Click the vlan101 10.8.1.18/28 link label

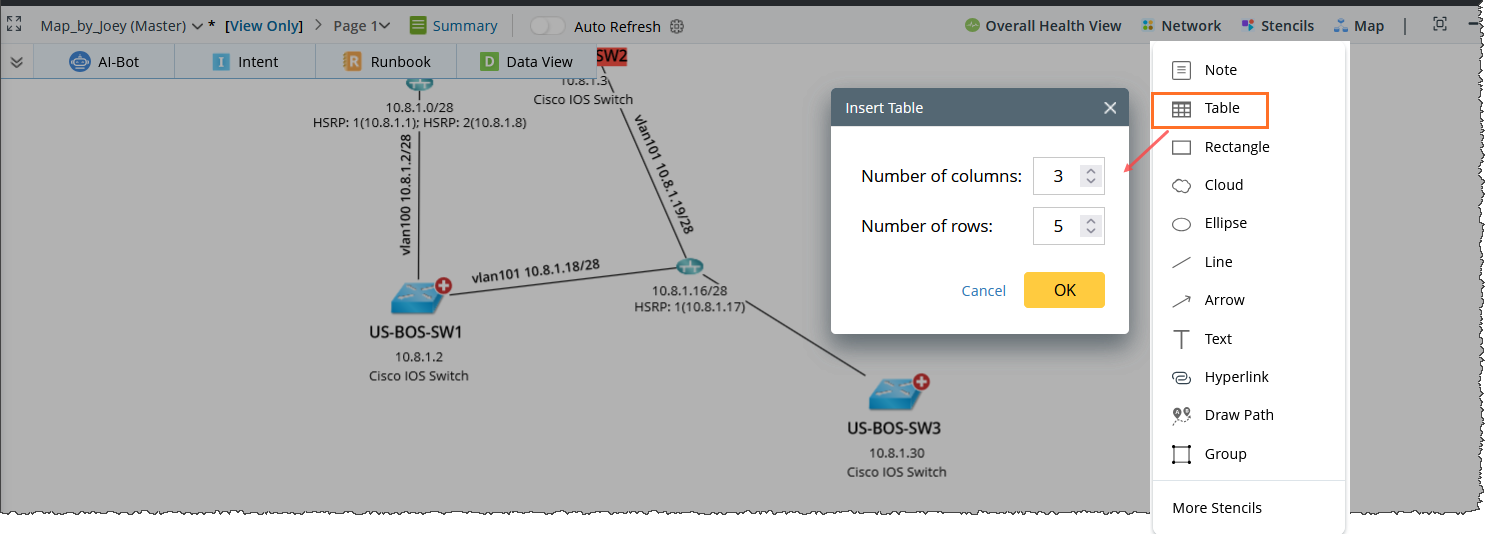535,272
